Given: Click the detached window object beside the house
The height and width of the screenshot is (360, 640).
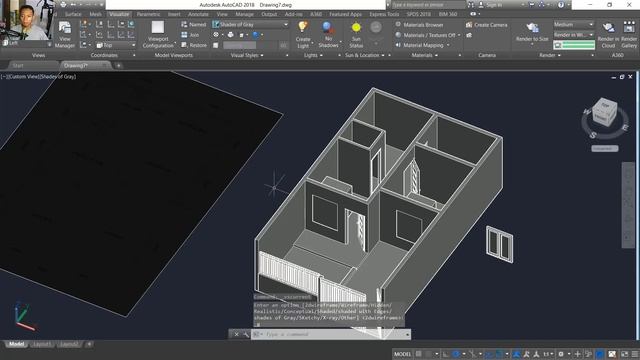Looking at the screenshot, I should click(500, 244).
